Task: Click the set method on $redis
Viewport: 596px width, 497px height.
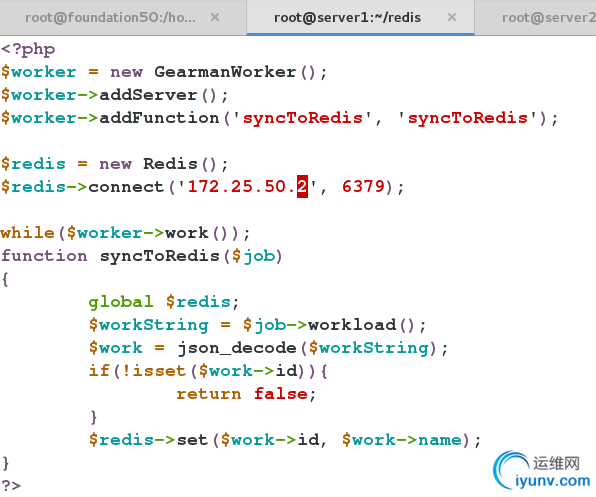Action: [192, 440]
